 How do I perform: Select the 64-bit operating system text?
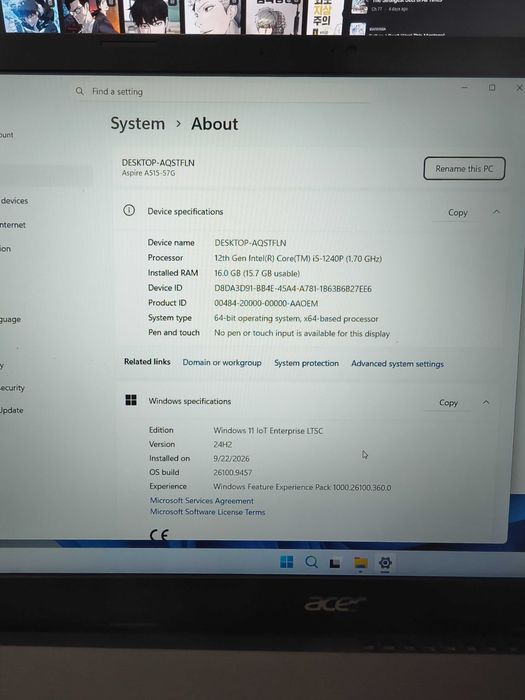pos(296,319)
